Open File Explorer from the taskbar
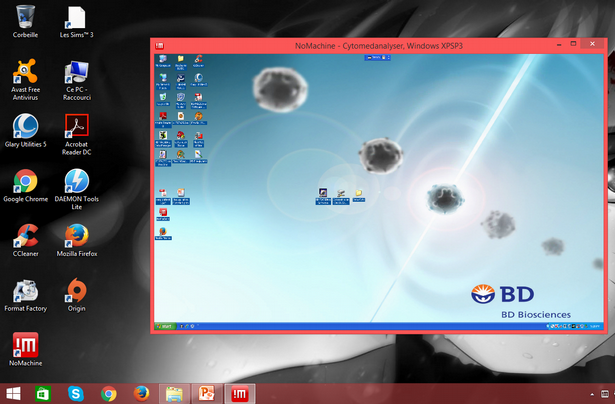615x404 pixels. coord(174,393)
